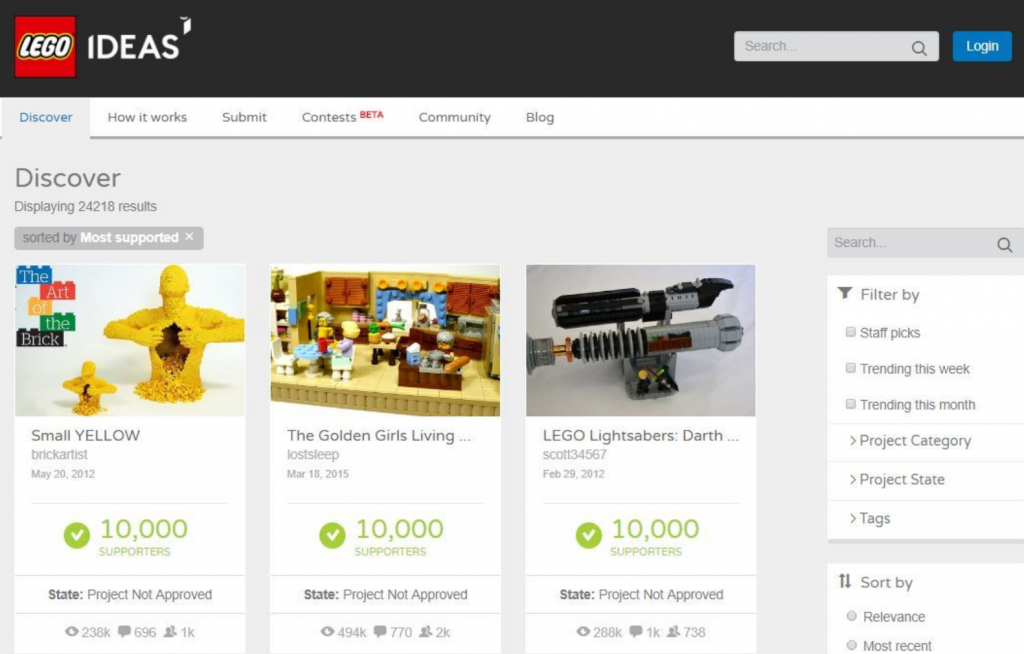Image resolution: width=1024 pixels, height=654 pixels.
Task: Click the sidebar search magnifier icon
Action: coord(1004,244)
